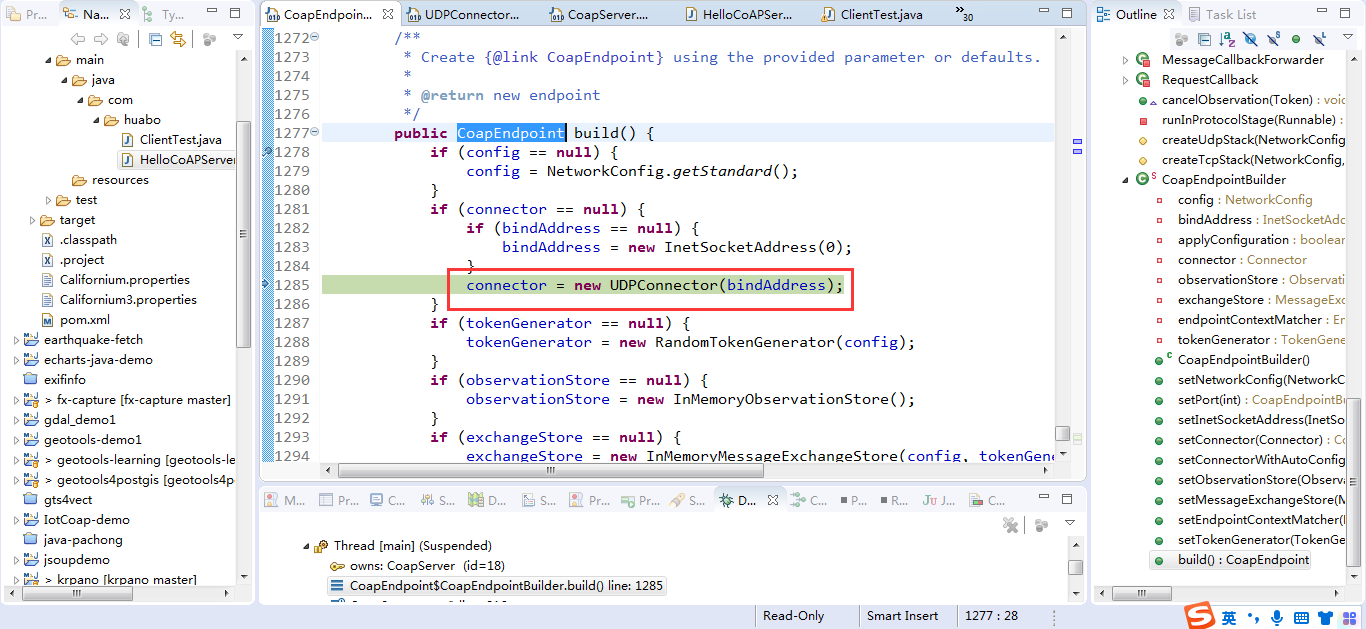Open Outline view menu dropdown
1366x629 pixels.
(x=1348, y=38)
